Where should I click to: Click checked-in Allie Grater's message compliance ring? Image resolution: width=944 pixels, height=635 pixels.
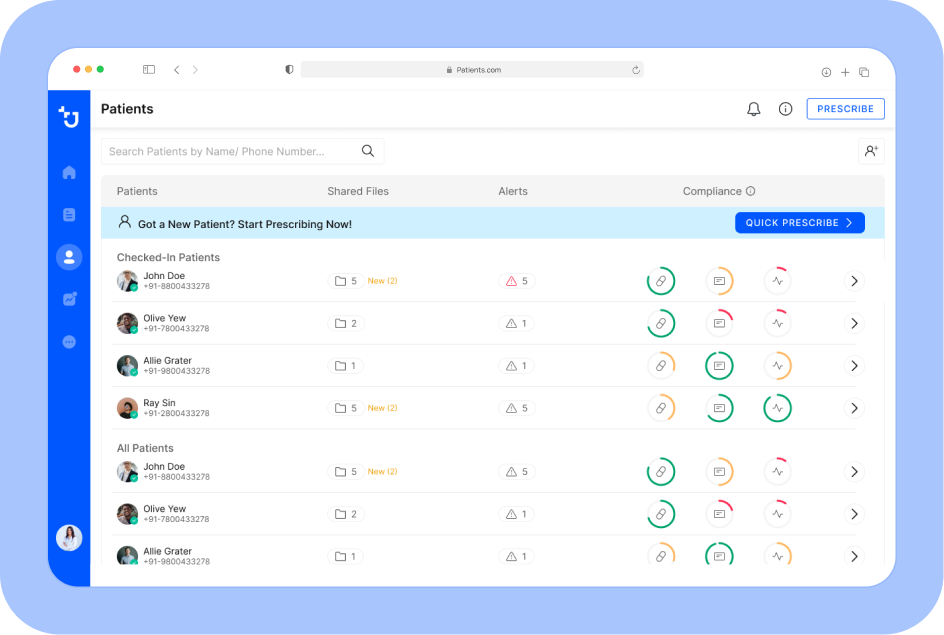[x=719, y=365]
